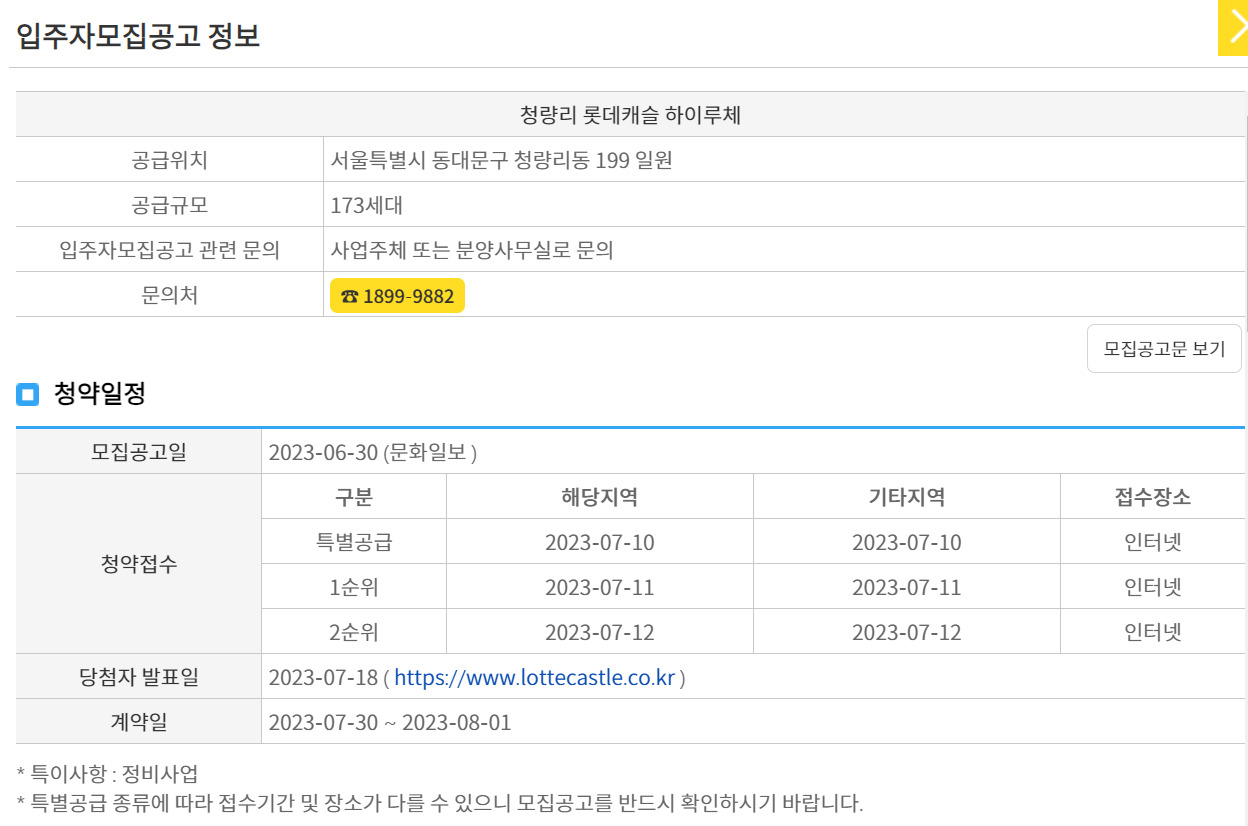Click the 해당지역 column header
The height and width of the screenshot is (826, 1248).
[600, 497]
